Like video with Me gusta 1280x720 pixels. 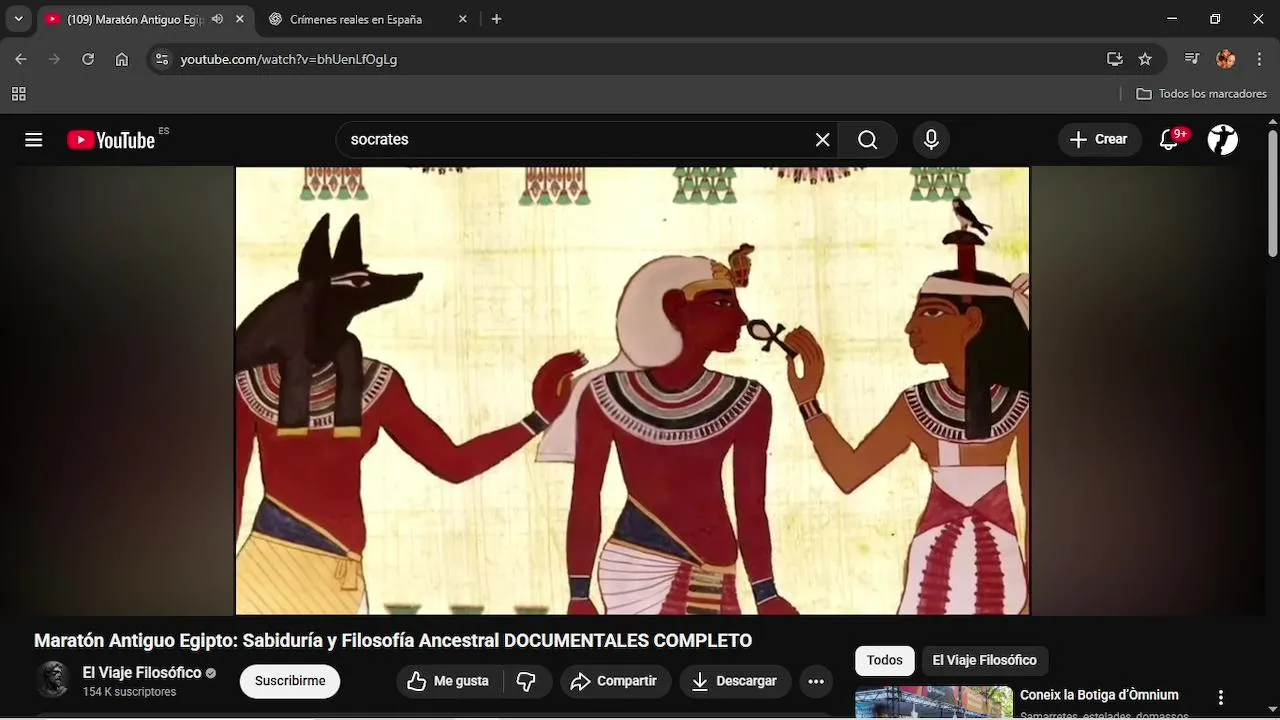[448, 681]
